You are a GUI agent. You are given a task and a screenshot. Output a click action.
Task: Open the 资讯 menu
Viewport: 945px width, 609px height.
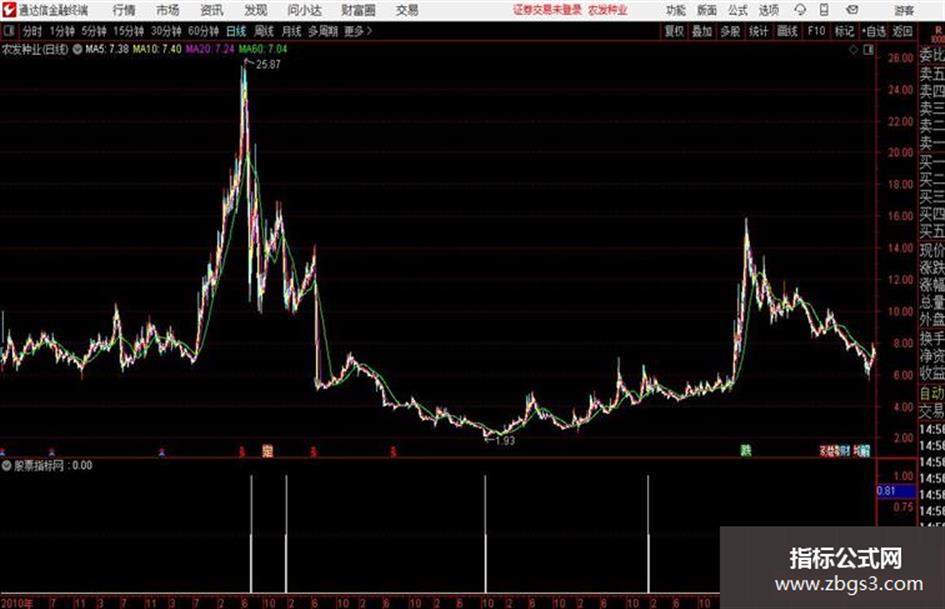pos(212,10)
